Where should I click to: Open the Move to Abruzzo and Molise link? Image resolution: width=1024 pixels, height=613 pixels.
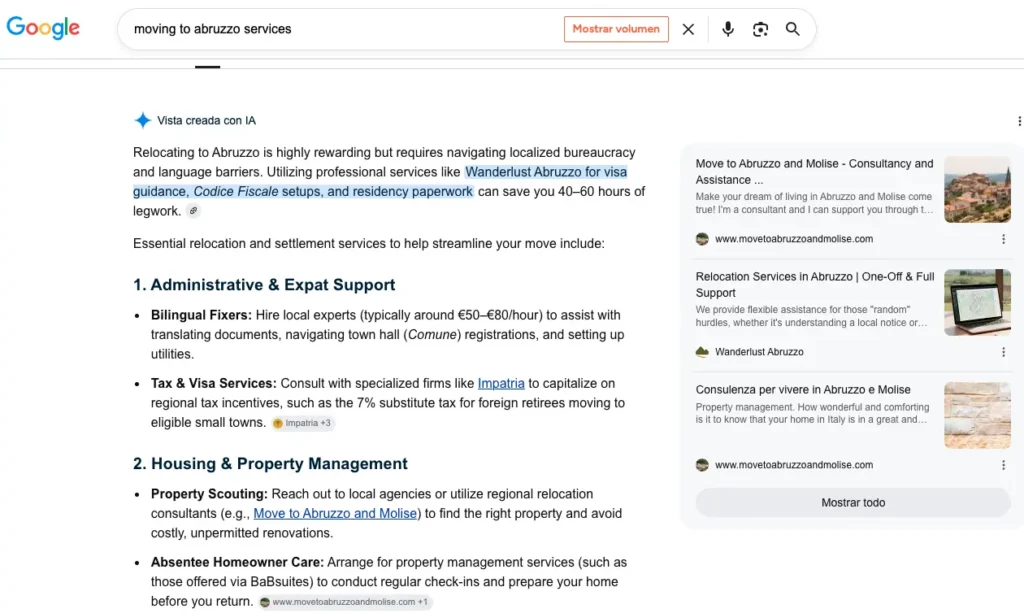[x=335, y=514]
